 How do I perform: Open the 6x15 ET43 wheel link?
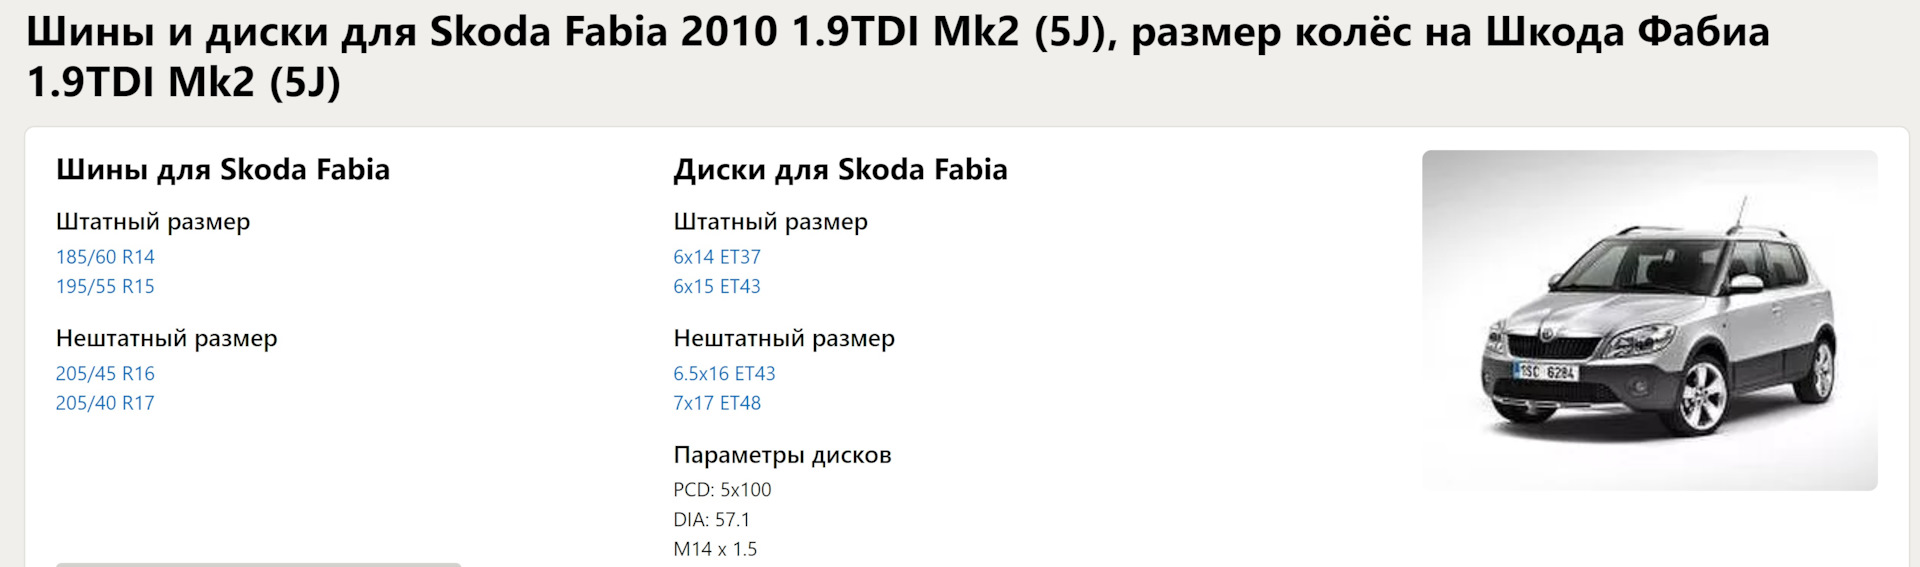tap(717, 287)
